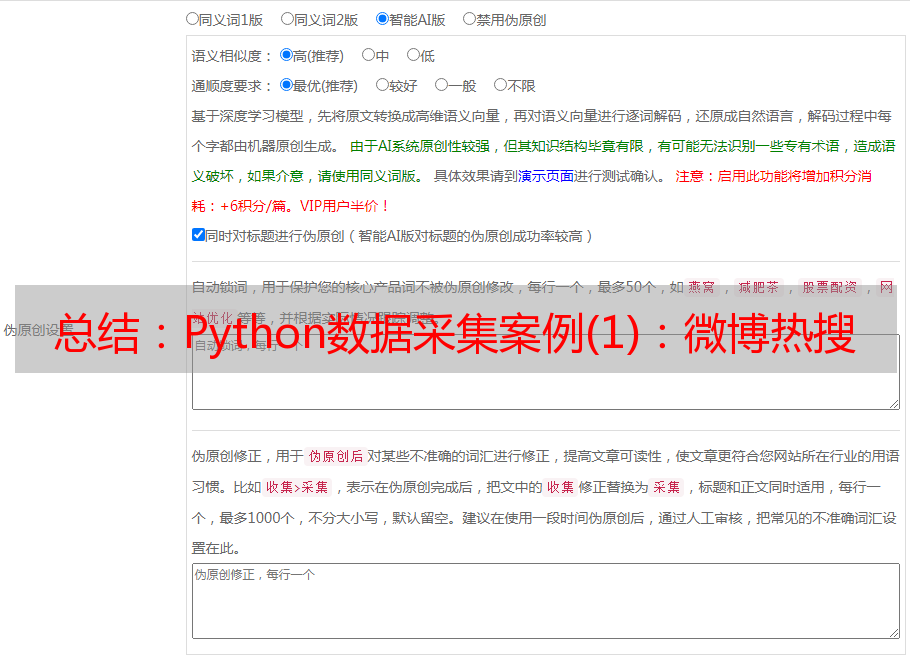This screenshot has width=911, height=658.
Task: Click the red VIP用户半价 notice text
Action: point(344,206)
